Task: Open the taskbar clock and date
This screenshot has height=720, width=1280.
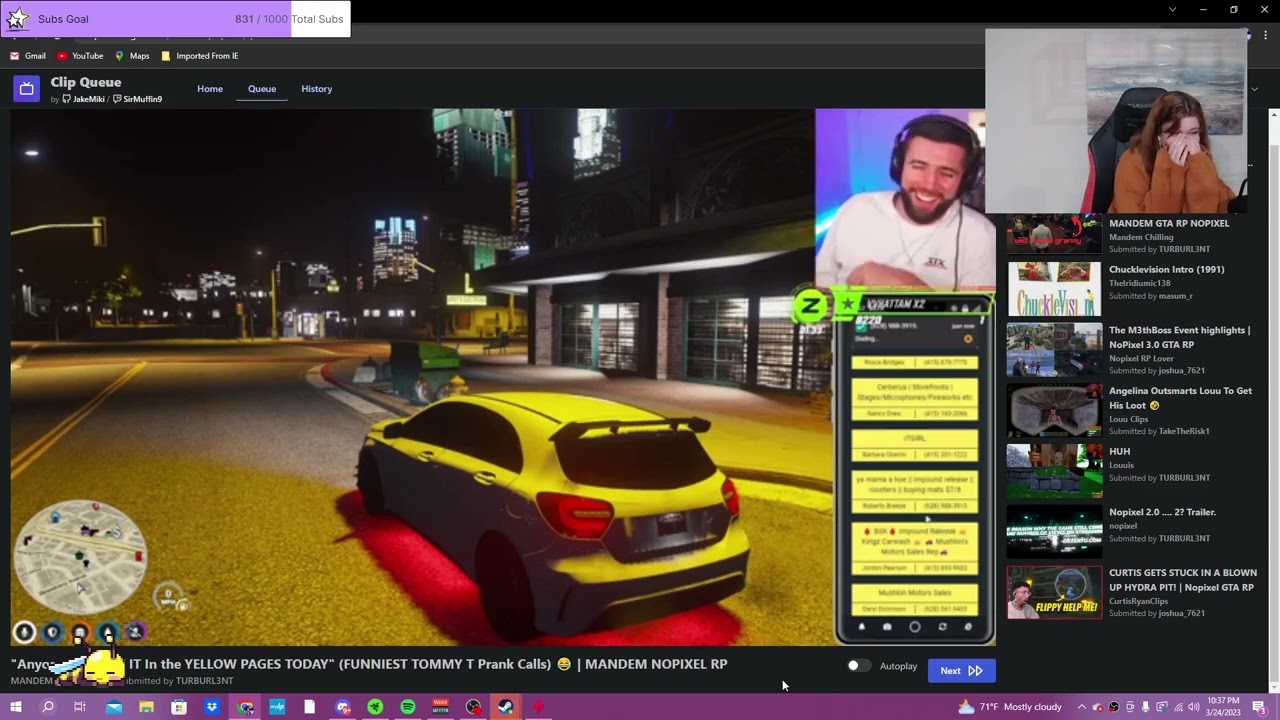Action: point(1223,707)
